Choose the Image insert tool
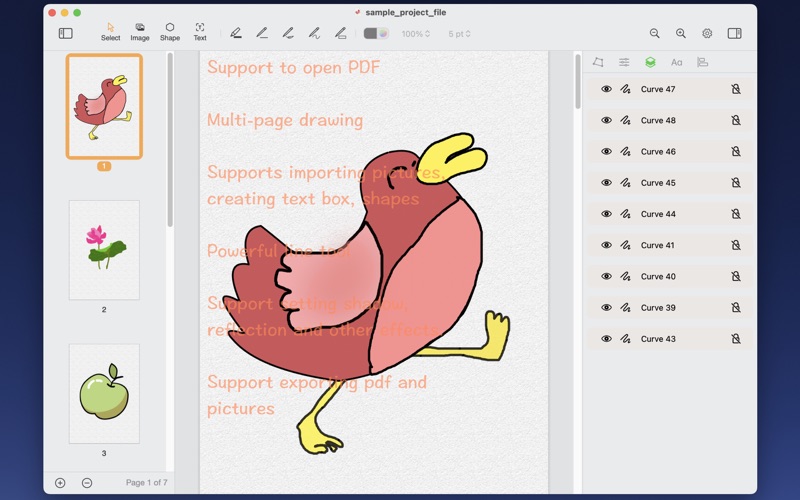 click(x=140, y=32)
